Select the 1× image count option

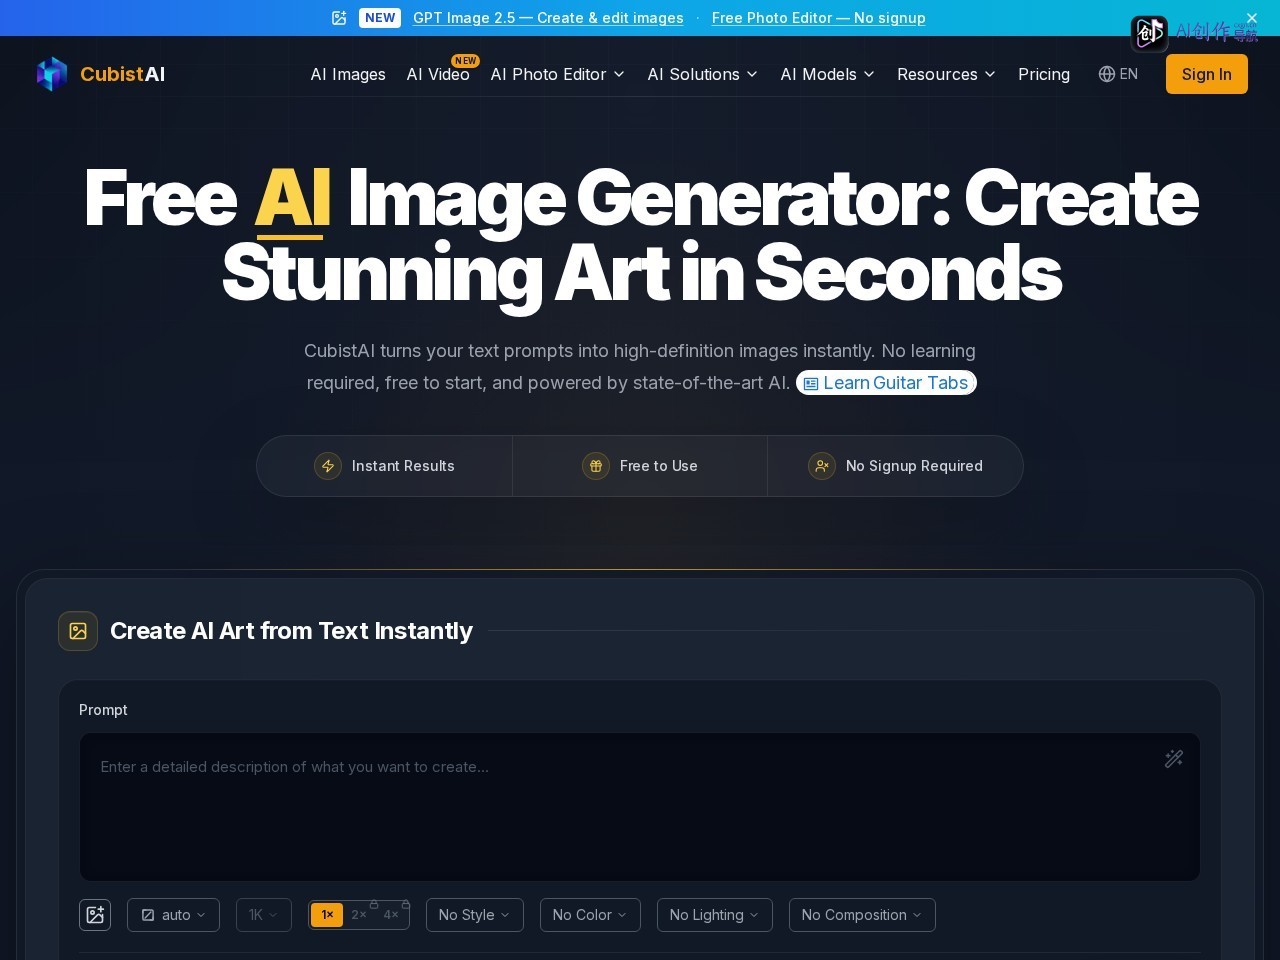(x=327, y=915)
